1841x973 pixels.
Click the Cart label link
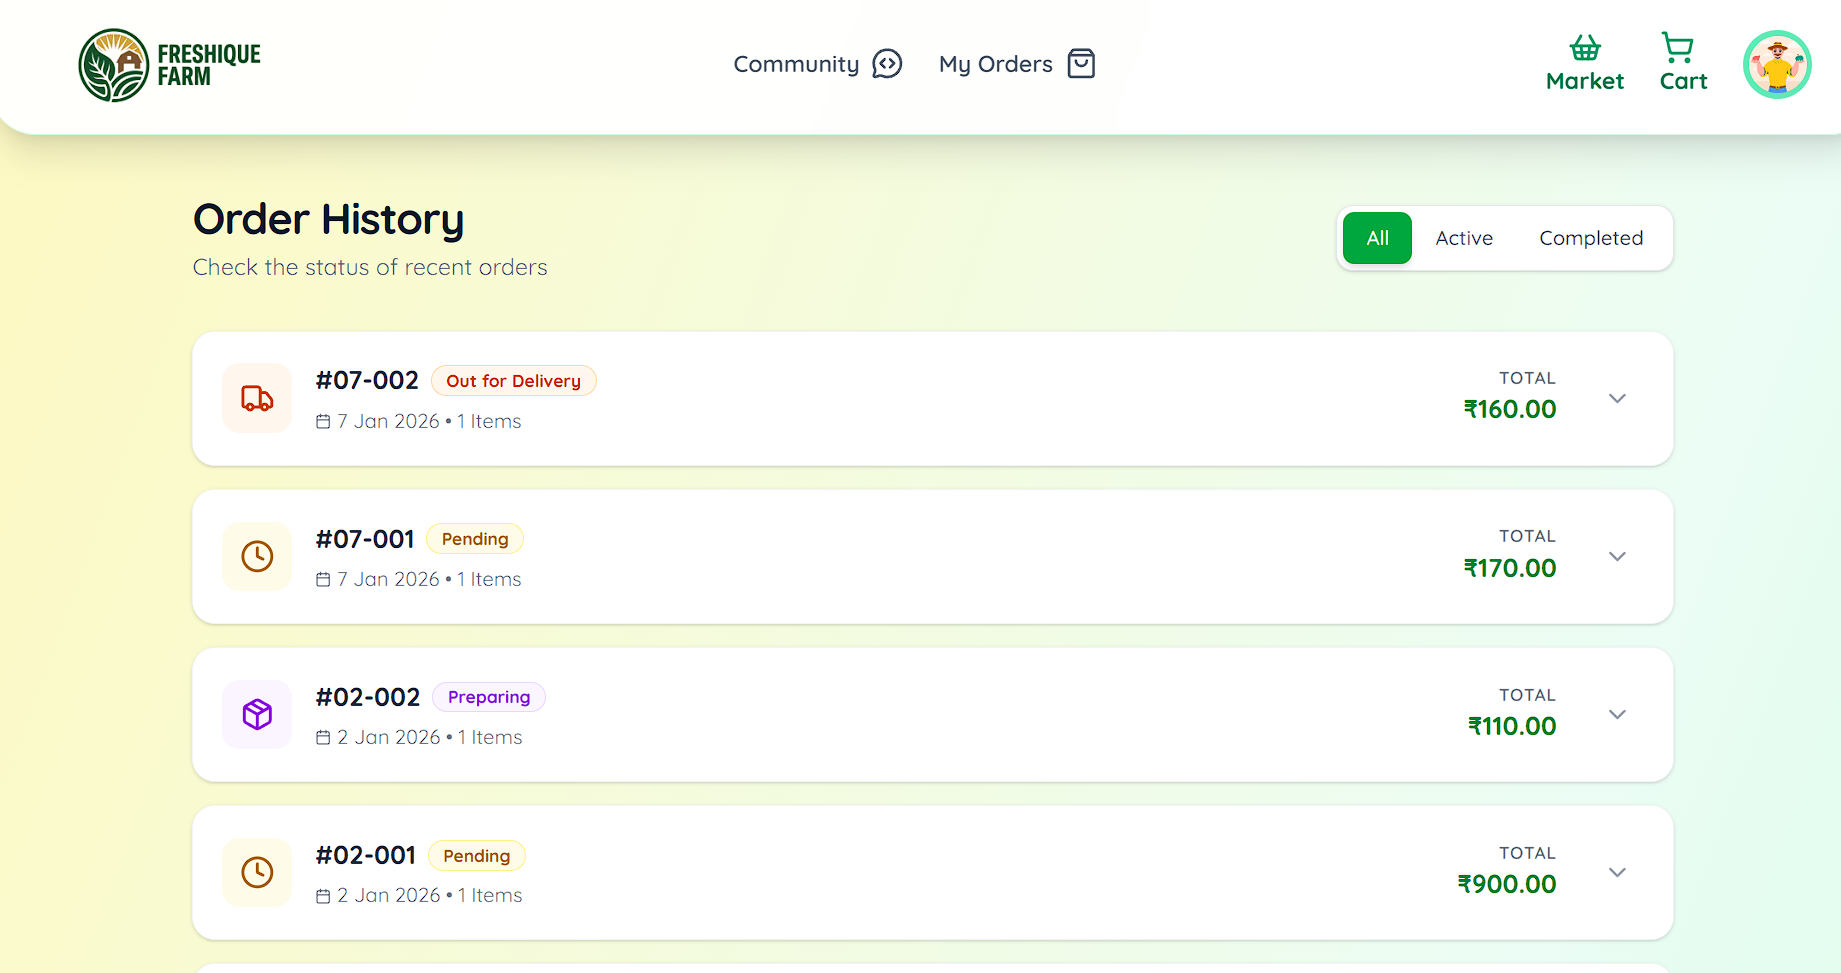(1683, 81)
